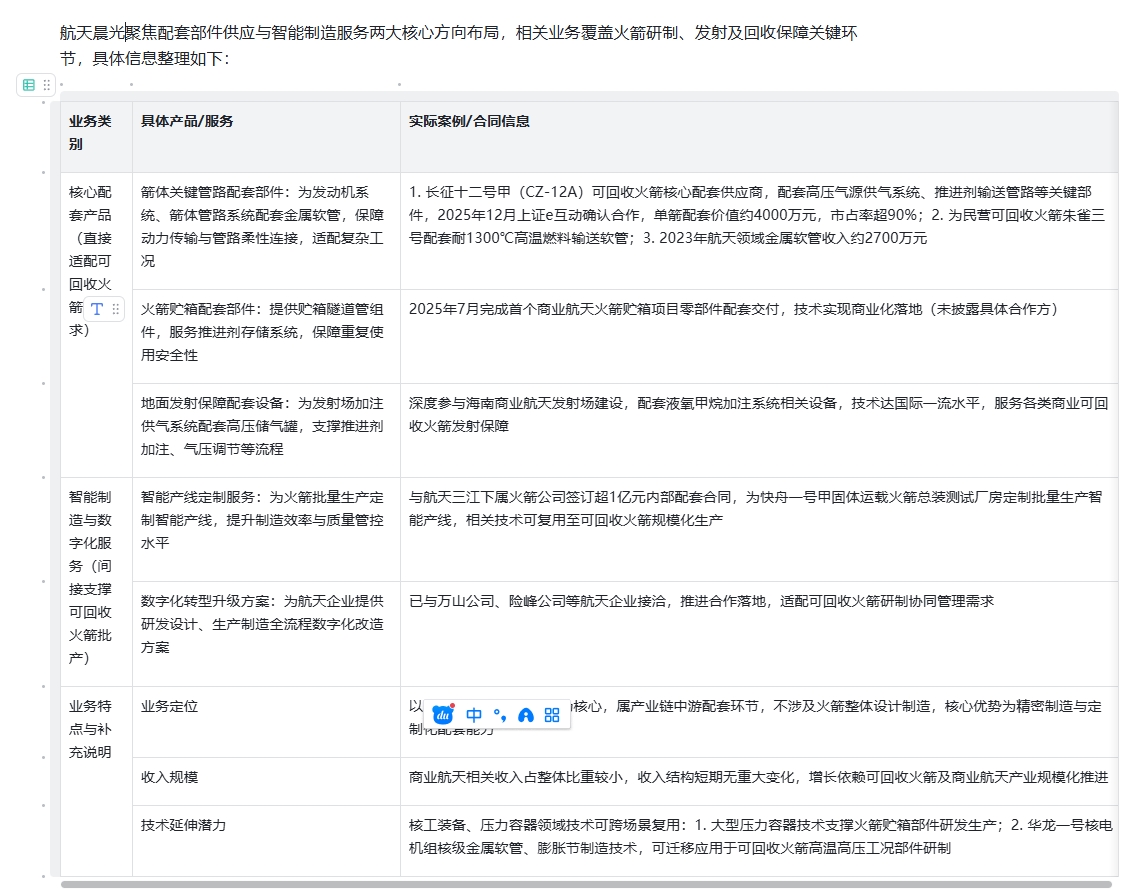Click the 实际案例/合同信息 column header
Screen dimensions: 1138x893
[x=759, y=136]
